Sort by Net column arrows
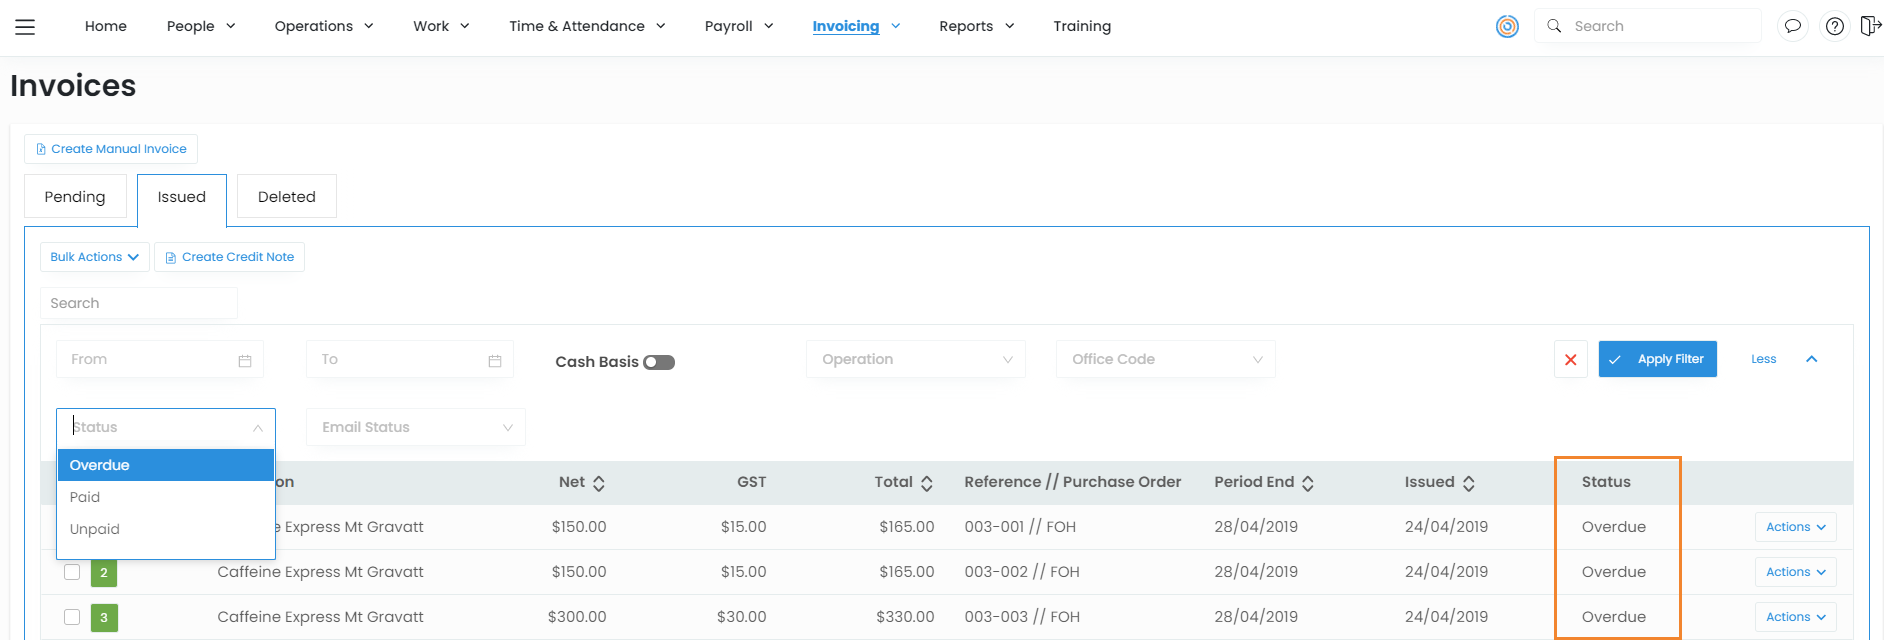 pyautogui.click(x=599, y=483)
